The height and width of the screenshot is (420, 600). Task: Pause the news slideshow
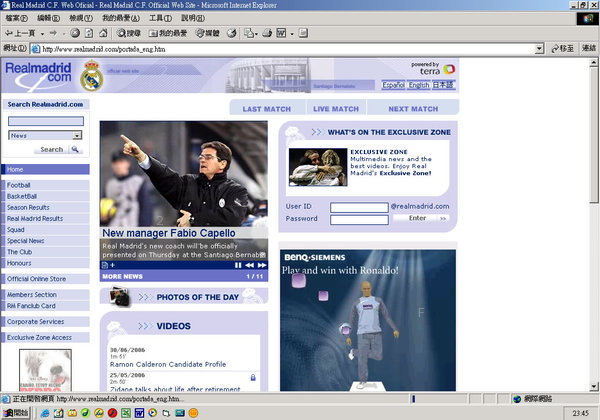point(238,265)
